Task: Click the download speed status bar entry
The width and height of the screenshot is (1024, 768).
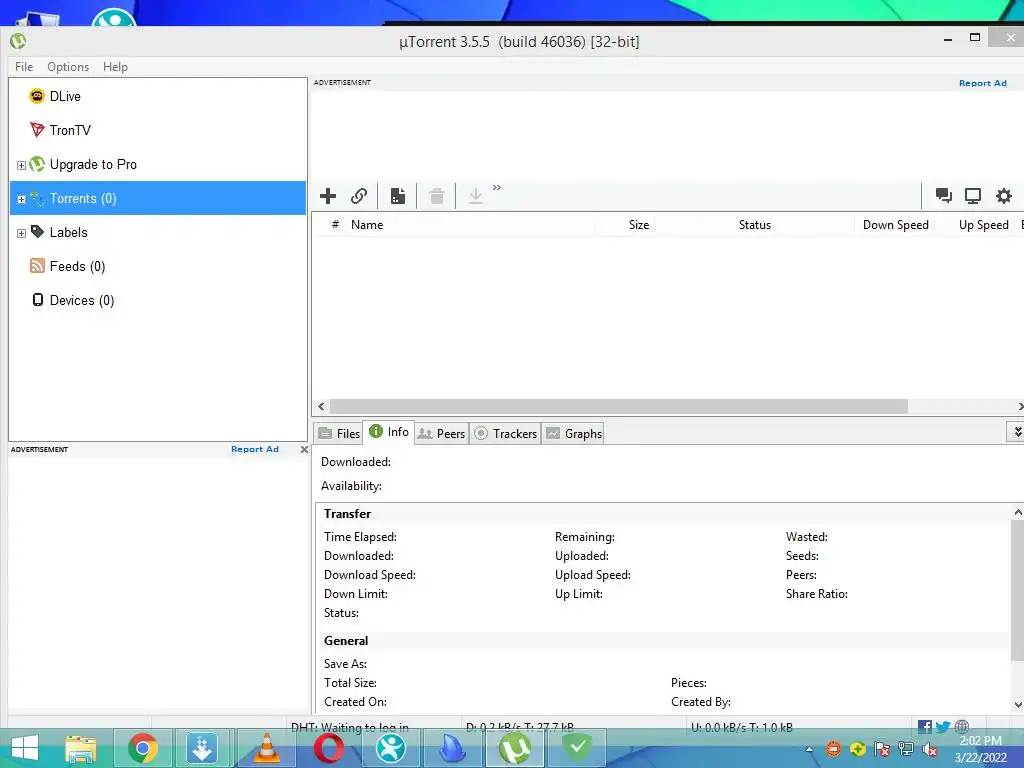Action: [x=520, y=727]
